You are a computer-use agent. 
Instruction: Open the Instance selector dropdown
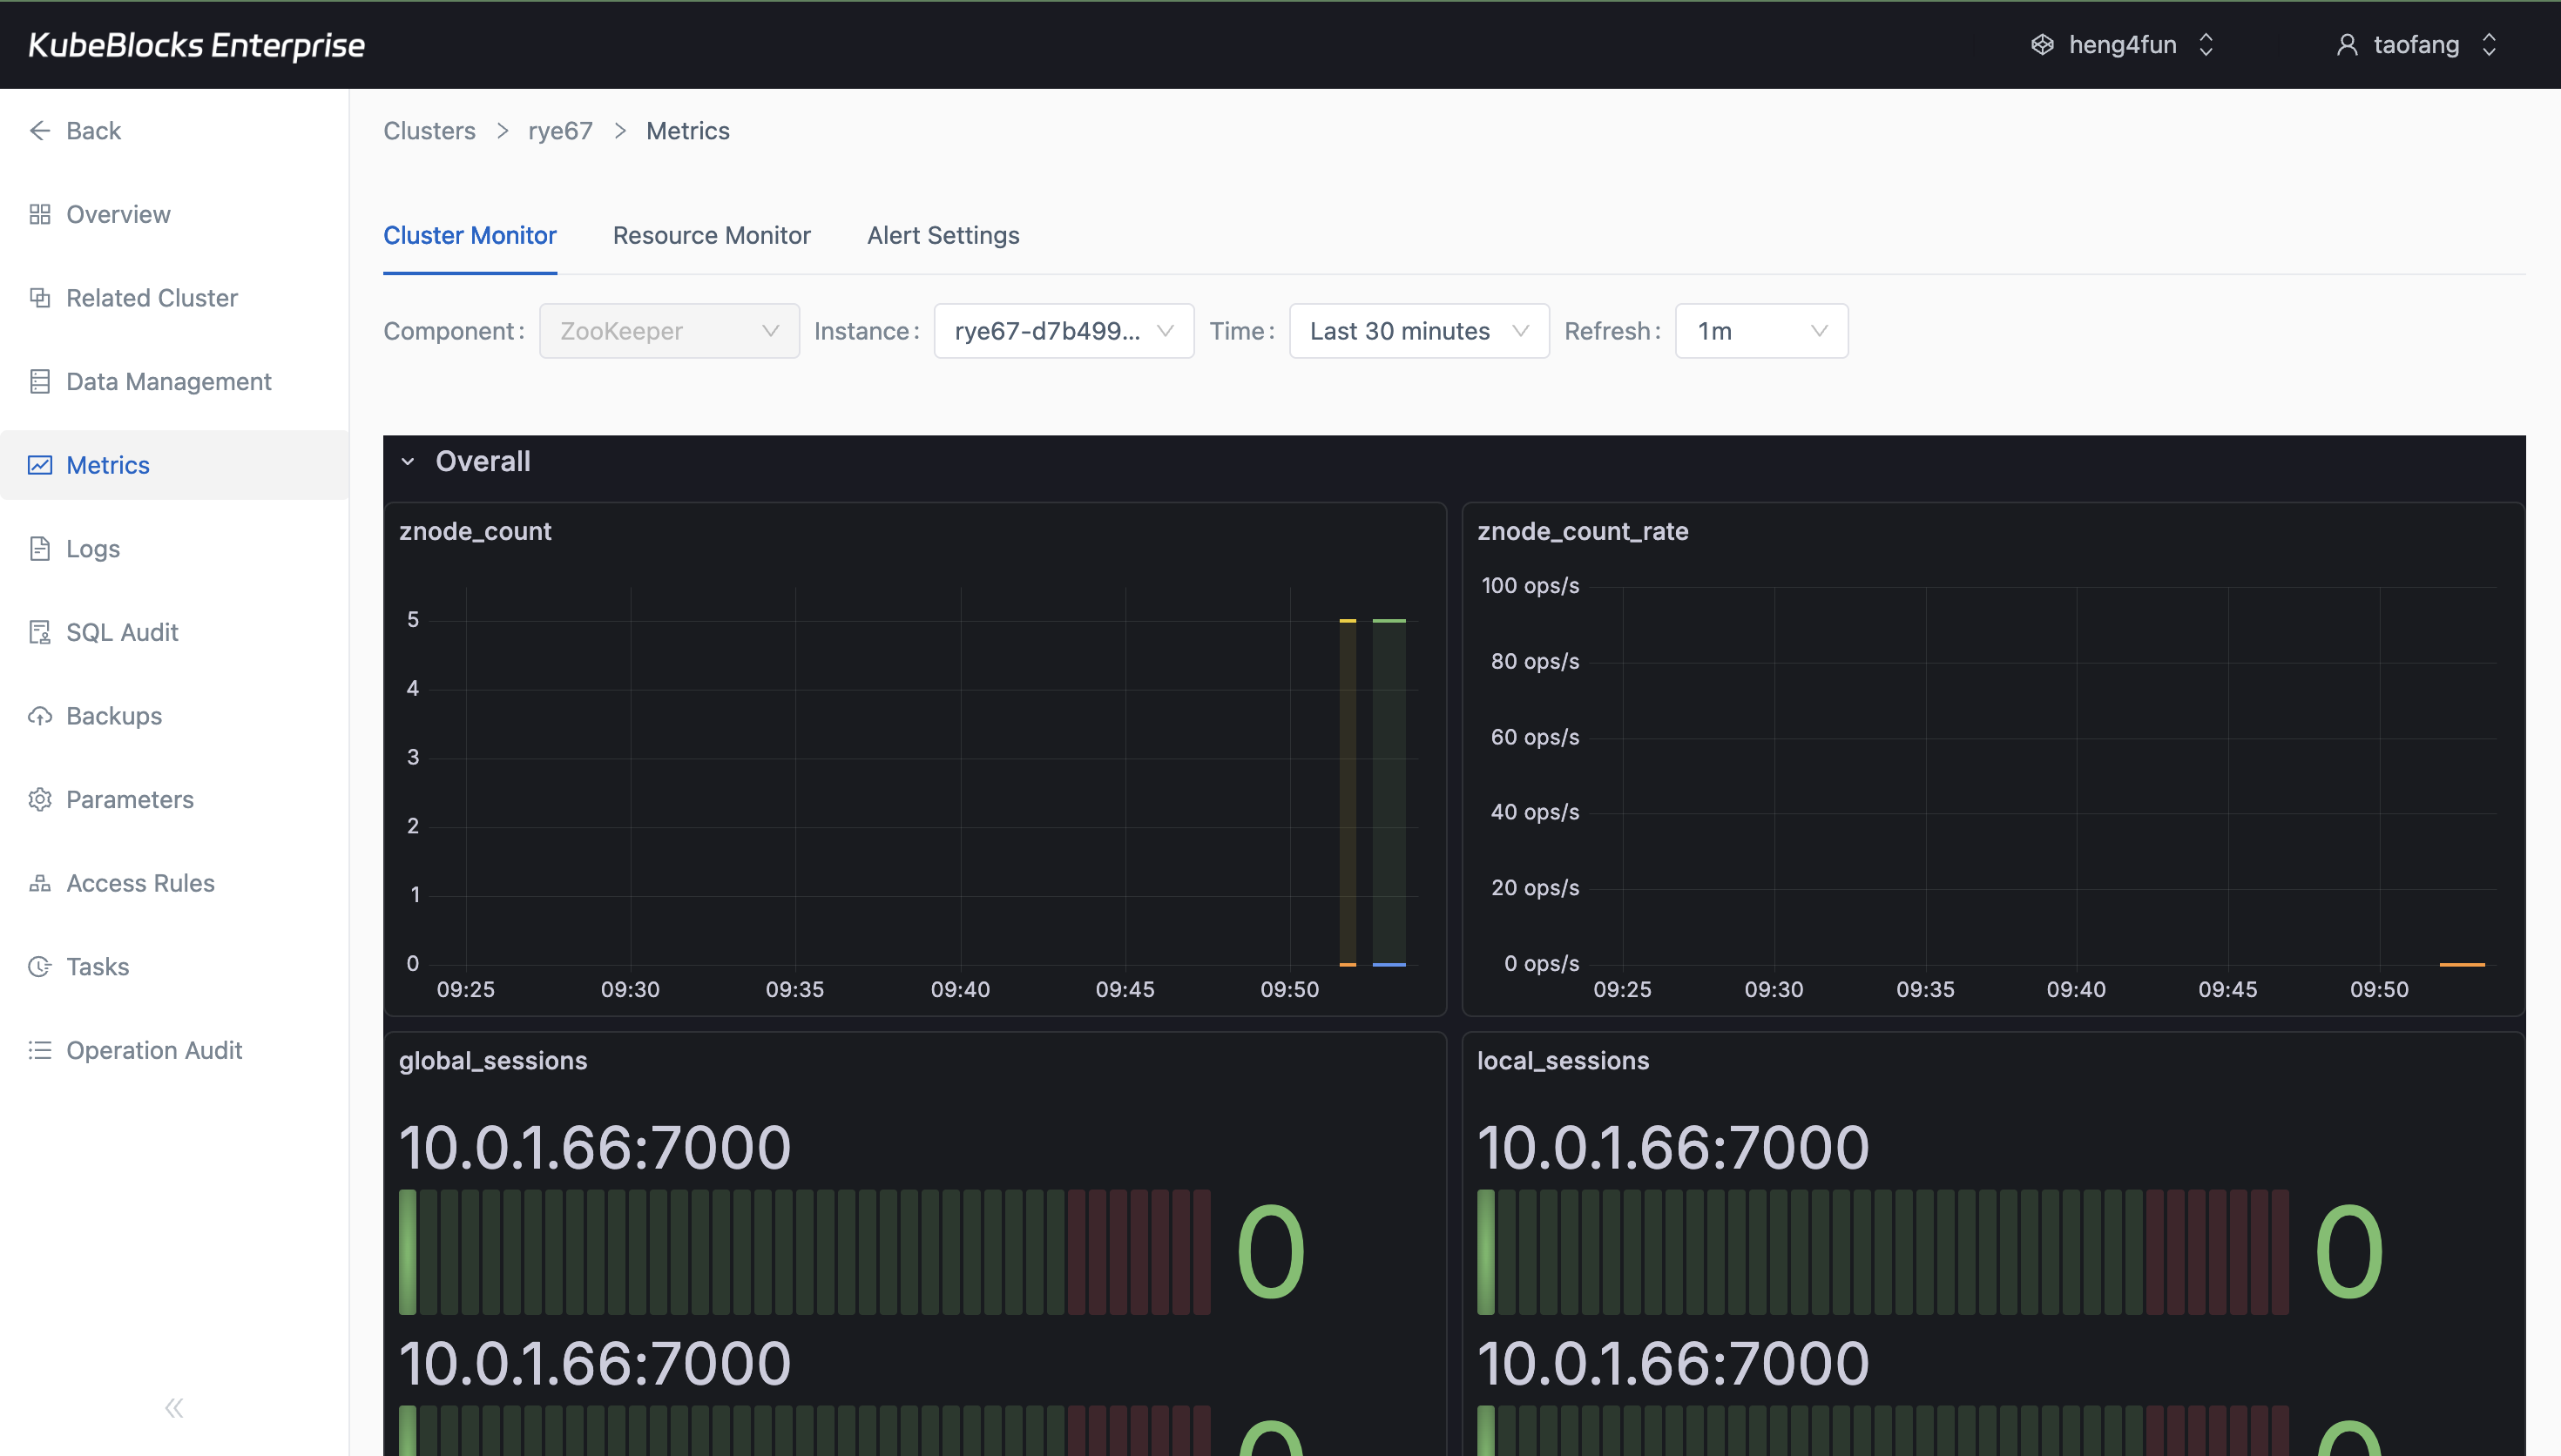[1063, 330]
